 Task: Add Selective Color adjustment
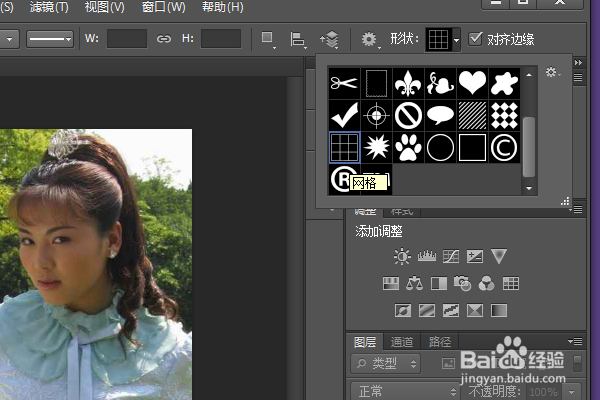(x=475, y=310)
